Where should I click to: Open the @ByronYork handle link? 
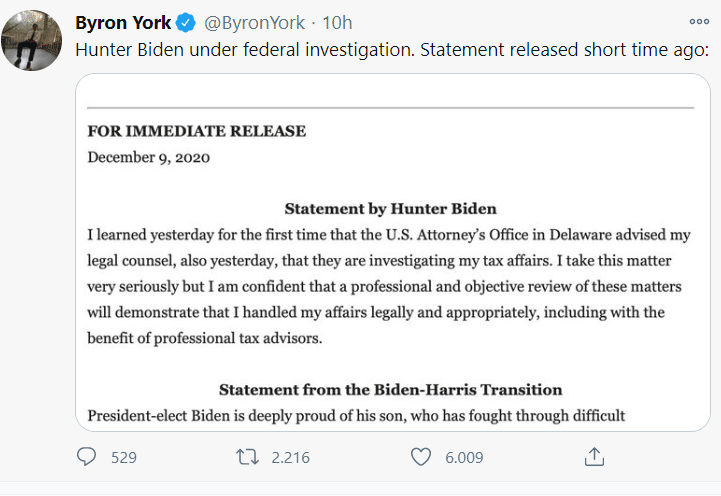pos(254,23)
